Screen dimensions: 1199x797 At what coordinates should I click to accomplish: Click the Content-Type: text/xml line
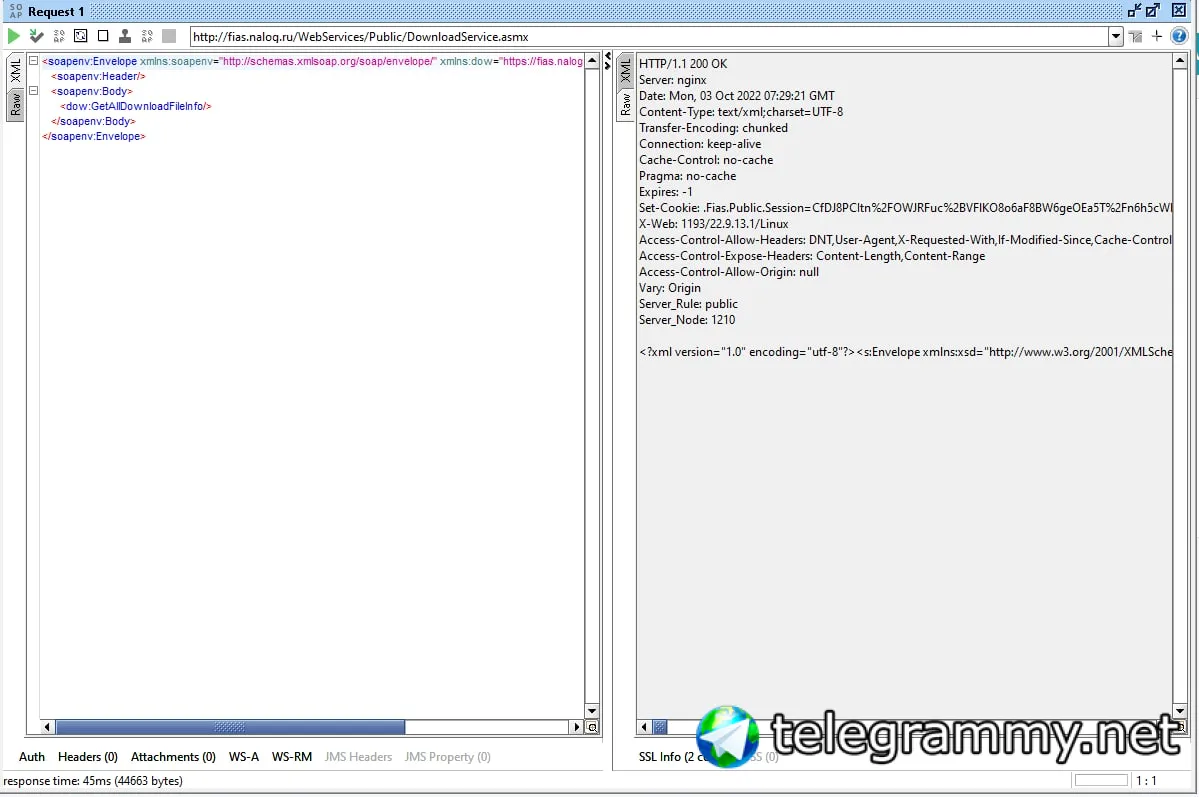[741, 112]
